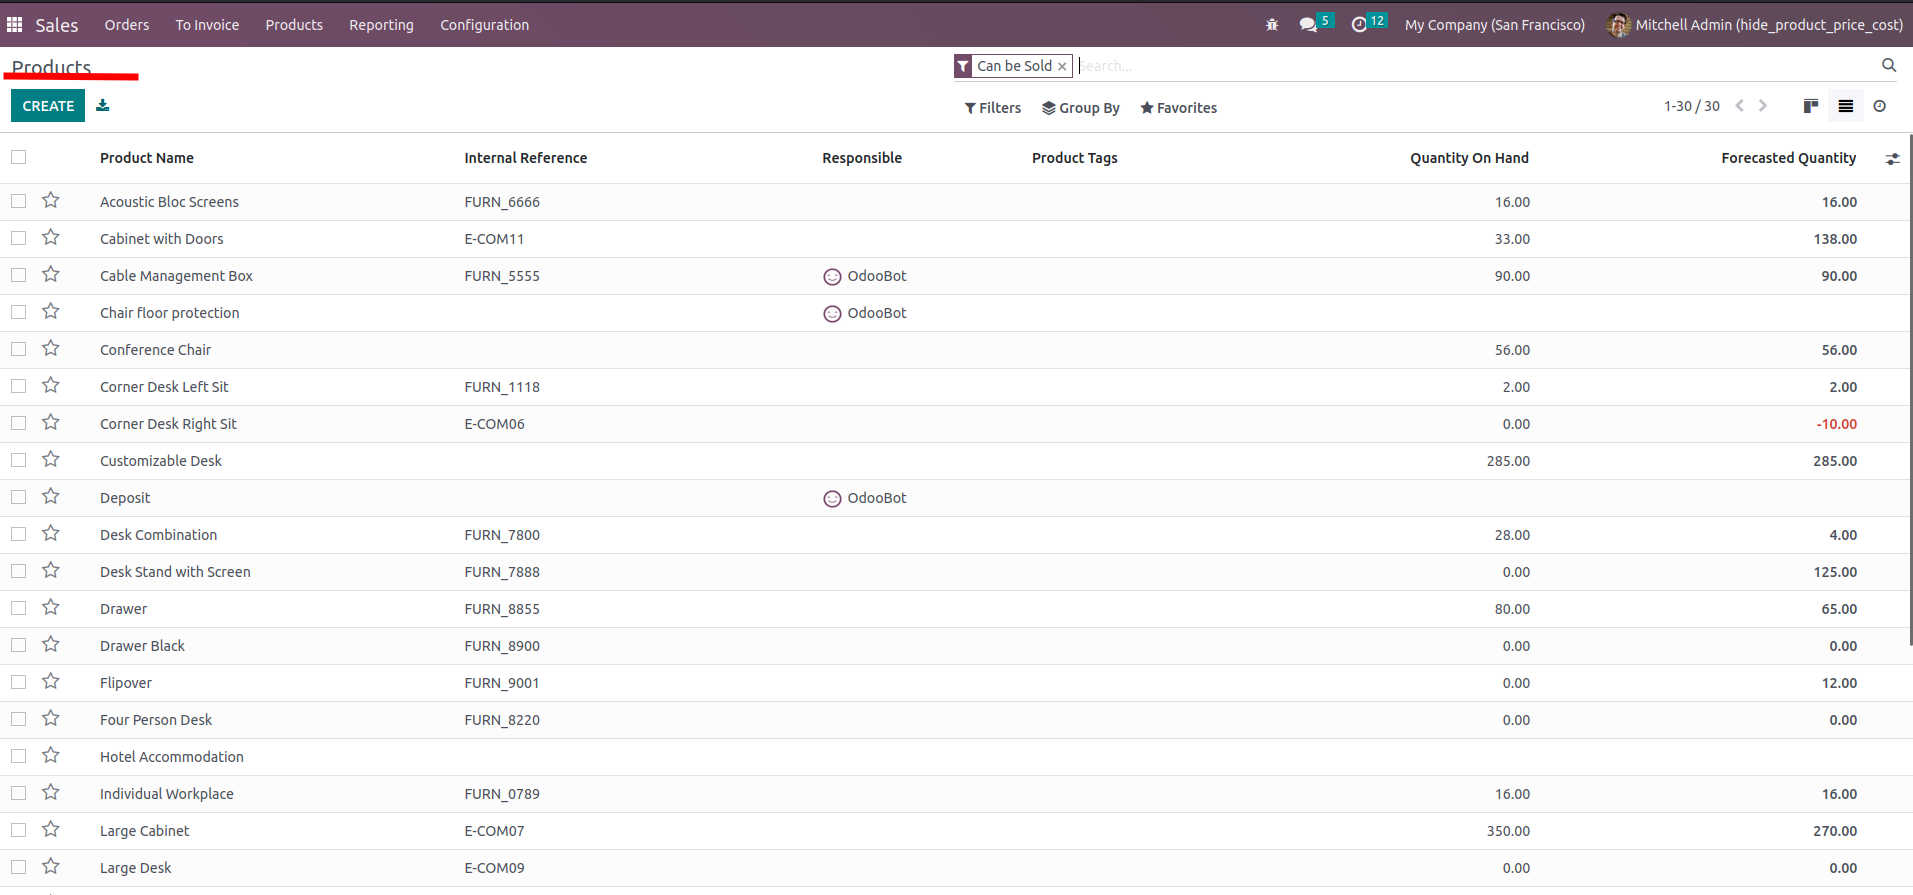This screenshot has width=1913, height=895.
Task: Open the Large Desk product row
Action: (x=955, y=868)
